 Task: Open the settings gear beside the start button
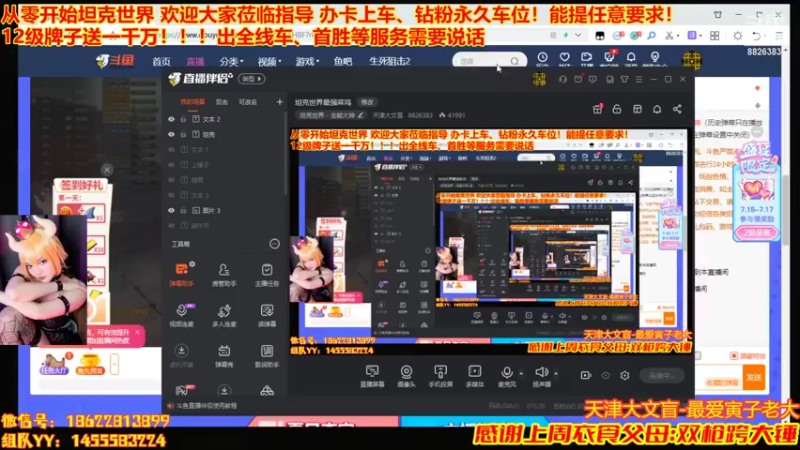pos(624,376)
